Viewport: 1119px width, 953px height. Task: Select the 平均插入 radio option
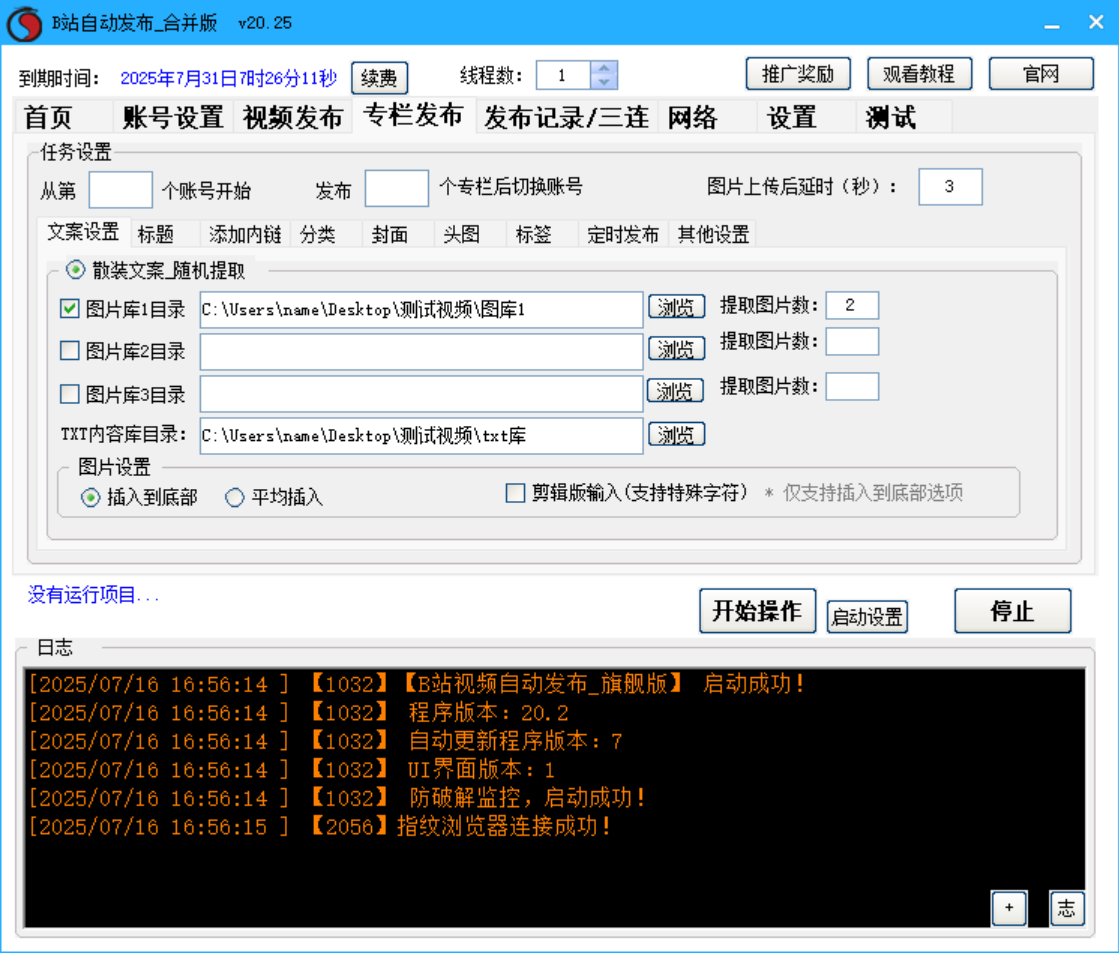pos(234,497)
